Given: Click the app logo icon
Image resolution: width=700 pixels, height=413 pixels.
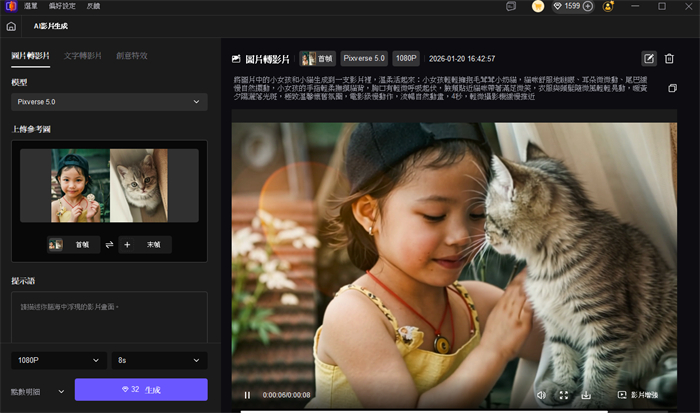Looking at the screenshot, I should [11, 6].
